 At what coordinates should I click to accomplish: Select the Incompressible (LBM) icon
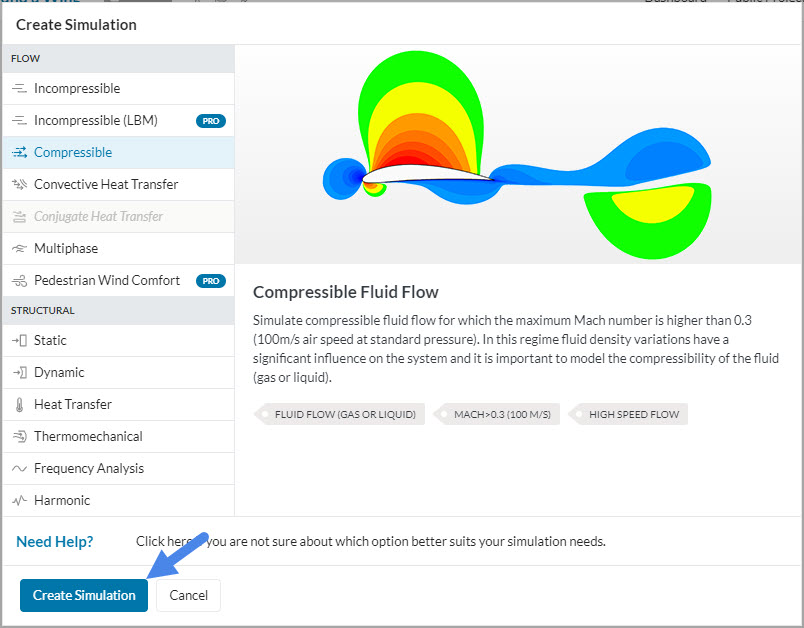pyautogui.click(x=18, y=120)
